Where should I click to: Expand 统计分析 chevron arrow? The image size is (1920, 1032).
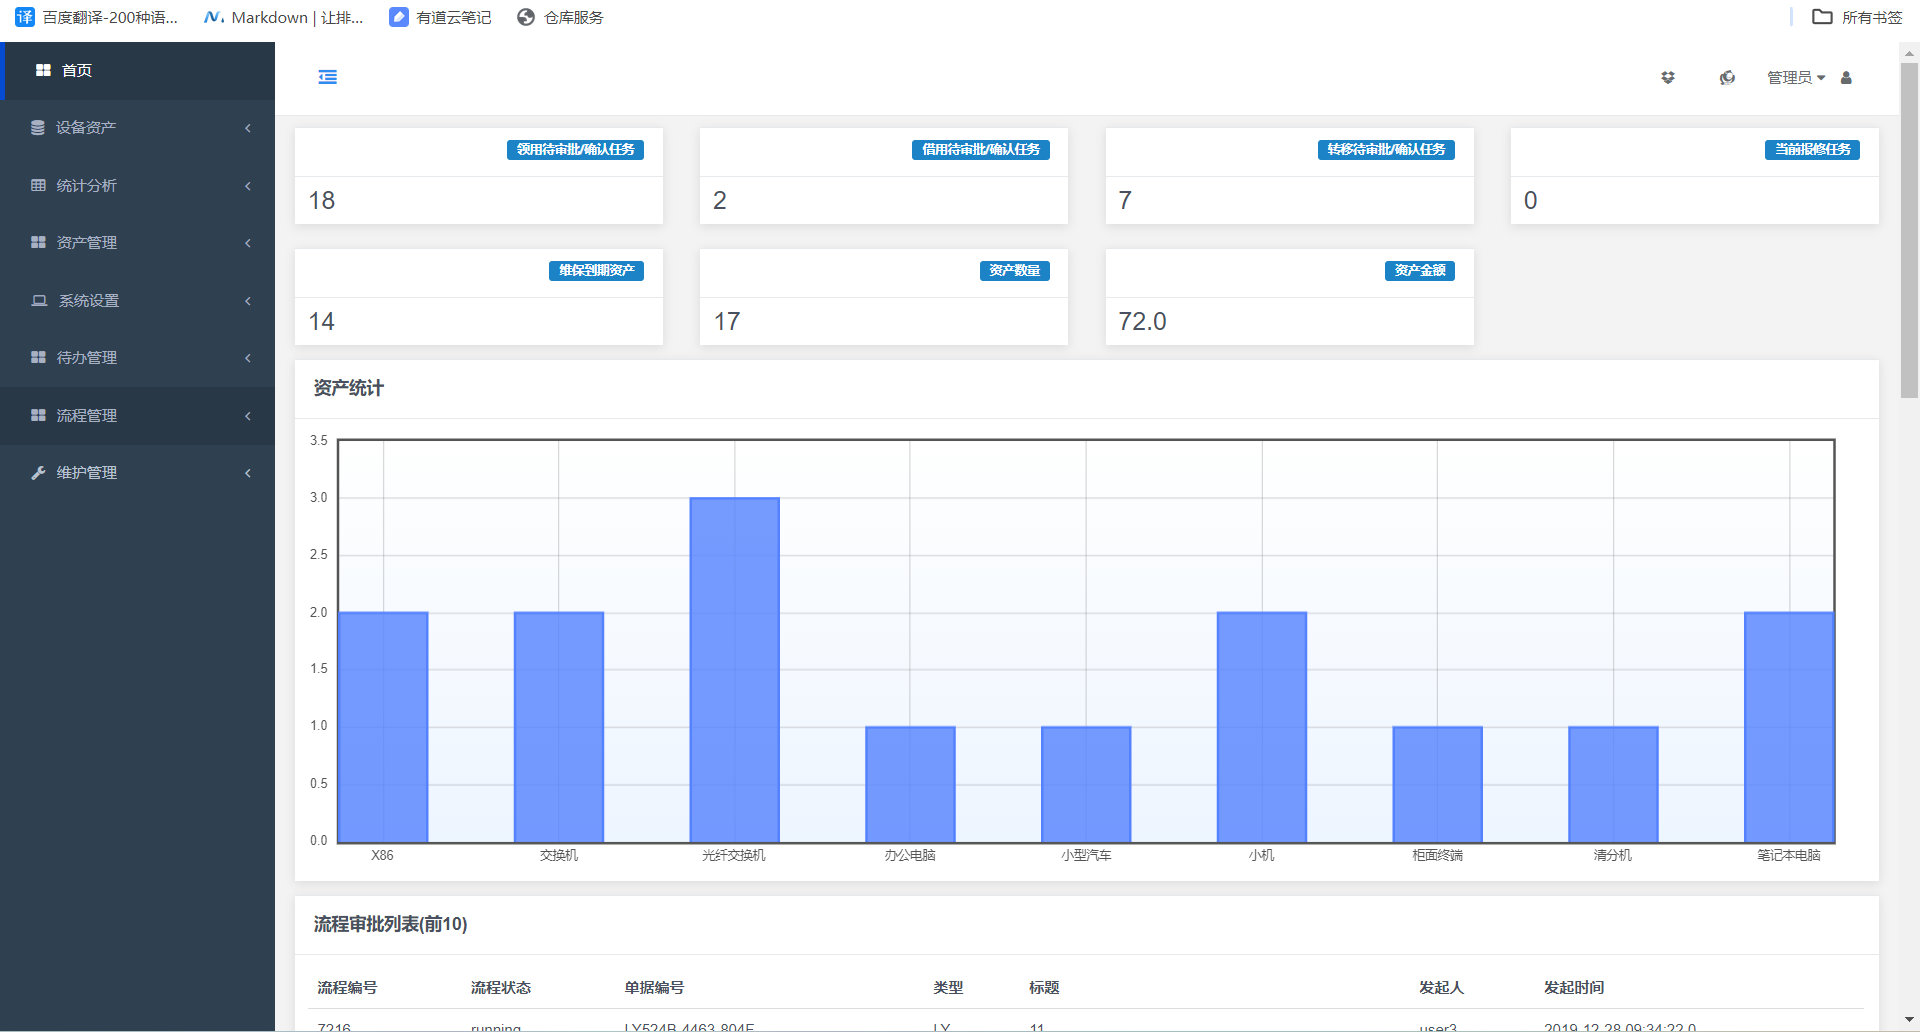pos(248,185)
